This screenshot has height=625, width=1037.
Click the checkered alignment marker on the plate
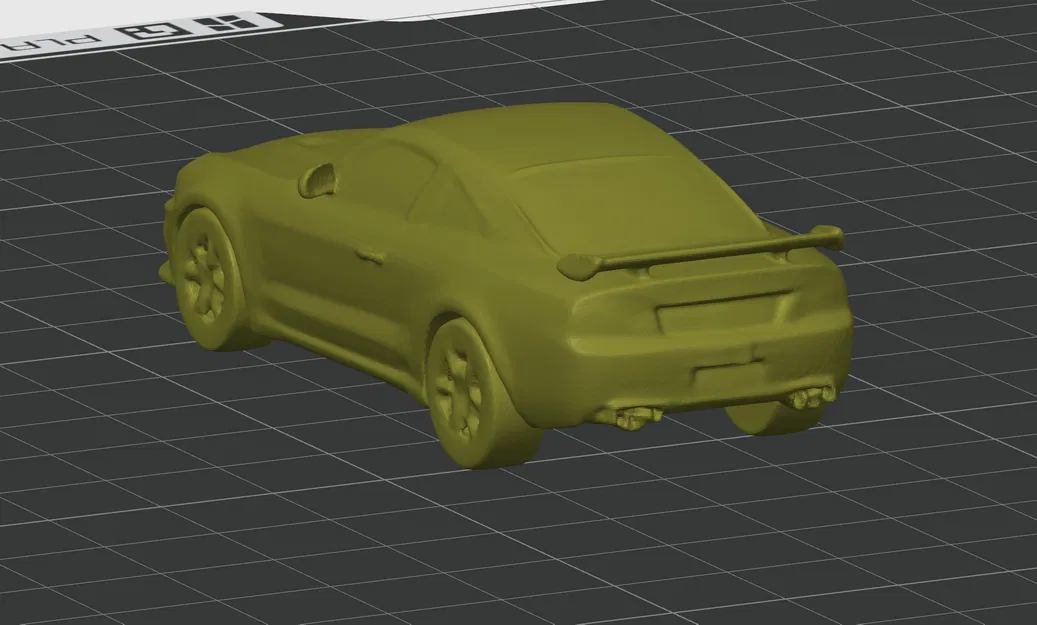click(227, 22)
